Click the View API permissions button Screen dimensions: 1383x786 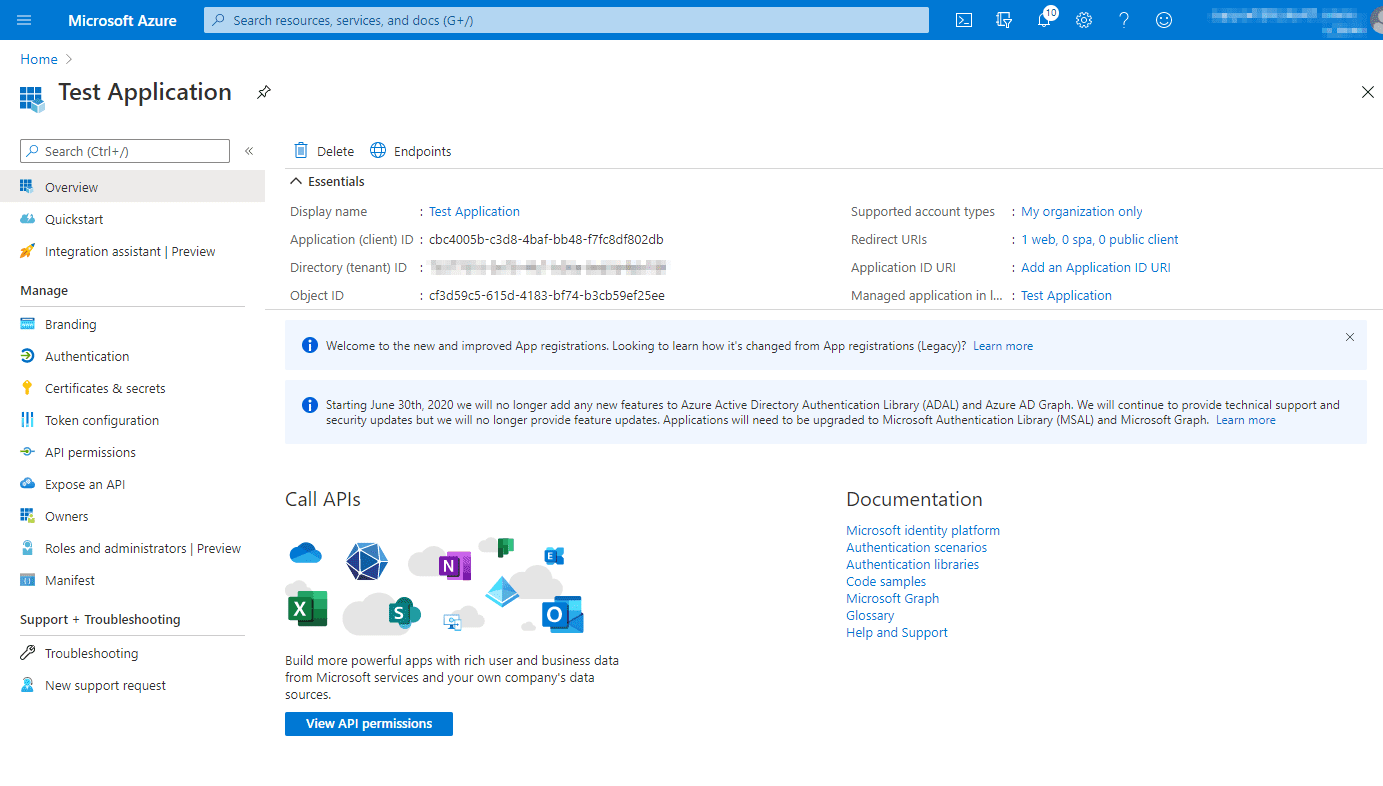point(369,724)
